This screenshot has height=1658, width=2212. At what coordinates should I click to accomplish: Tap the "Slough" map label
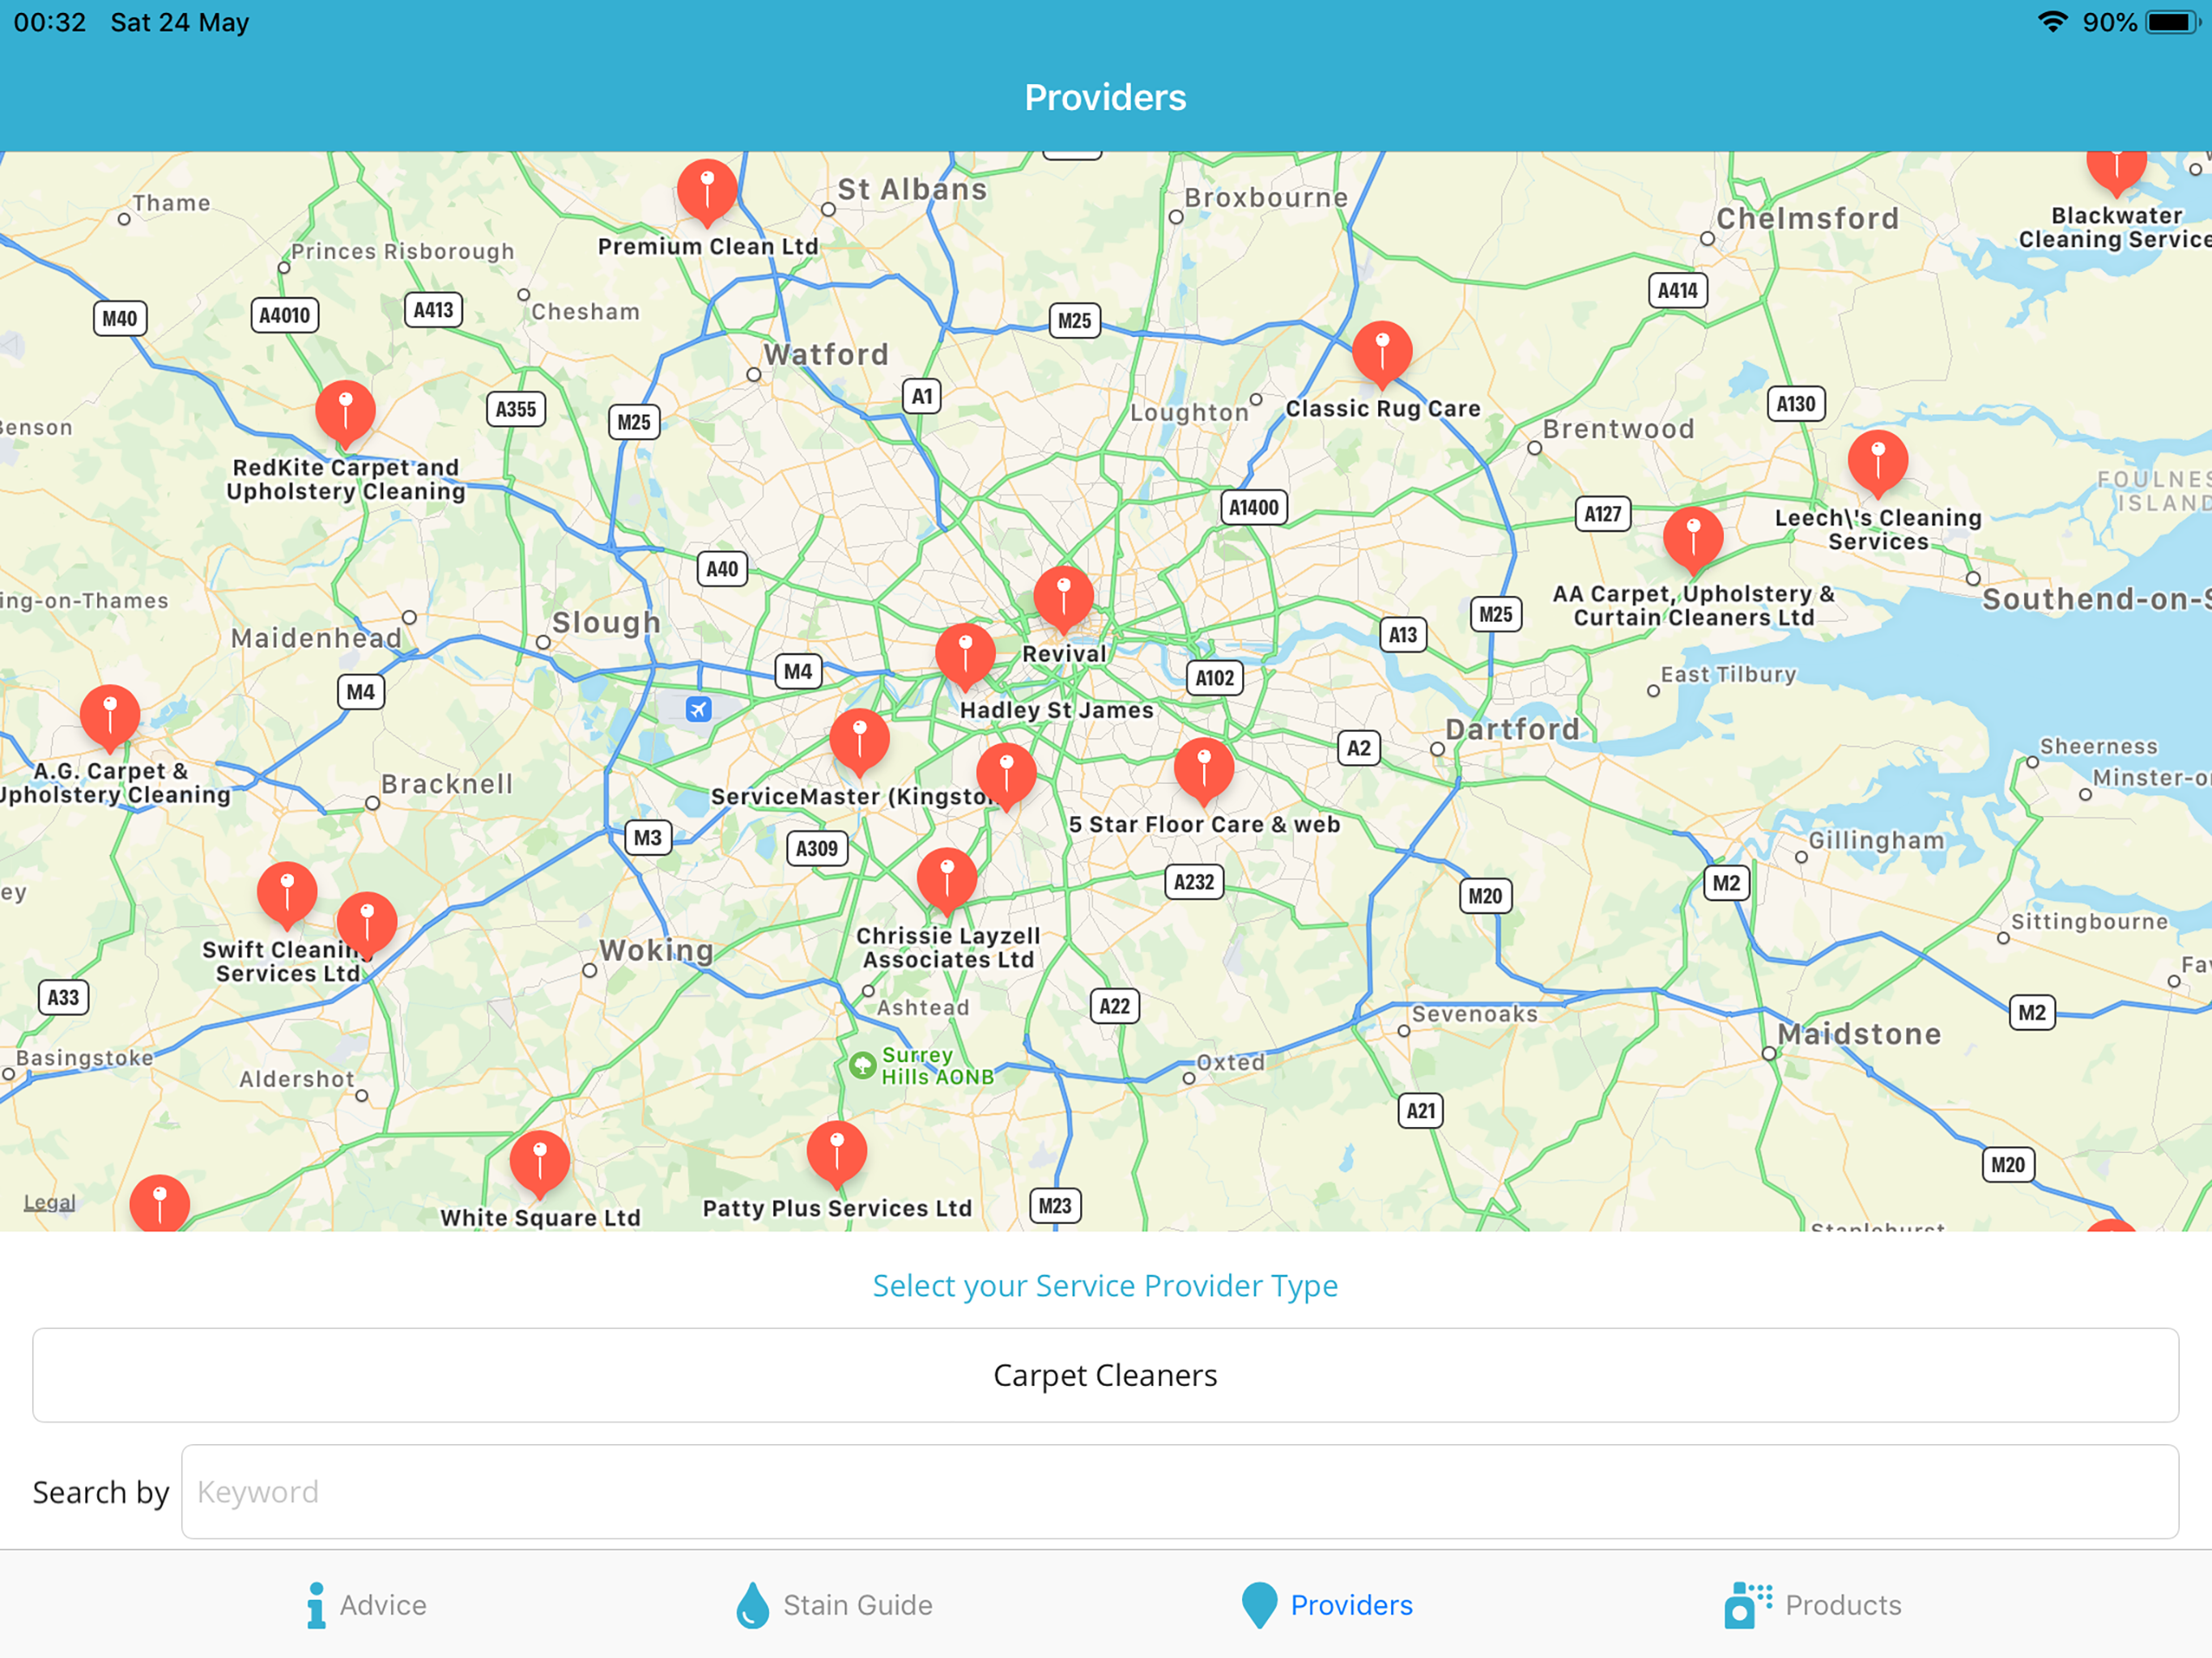(x=606, y=622)
